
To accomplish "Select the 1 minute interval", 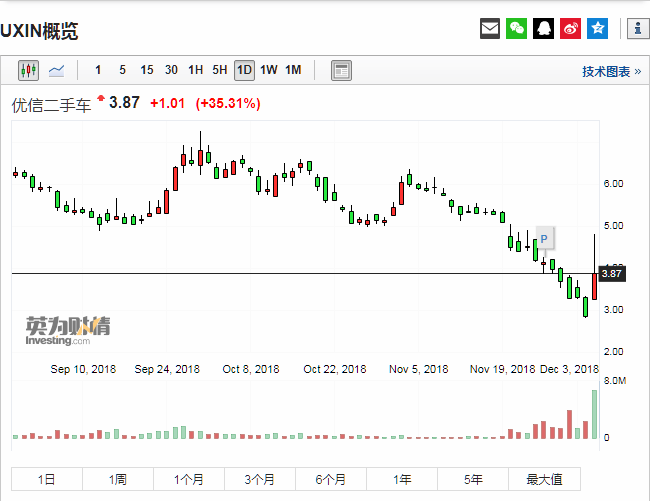I will (98, 70).
